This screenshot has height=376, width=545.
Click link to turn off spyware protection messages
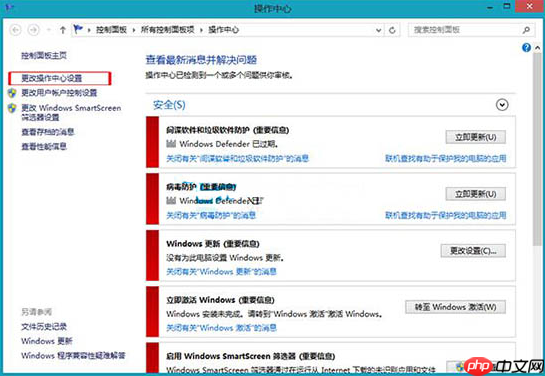point(237,159)
